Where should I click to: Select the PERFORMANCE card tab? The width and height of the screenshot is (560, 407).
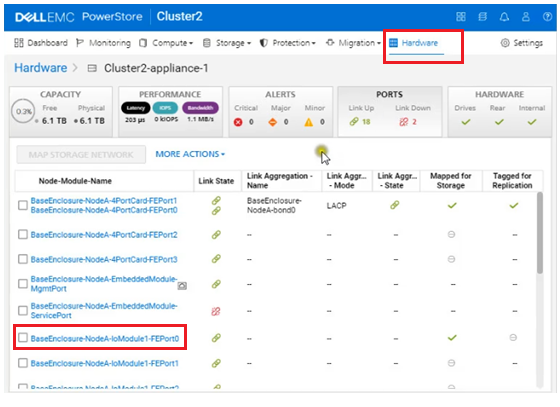pyautogui.click(x=170, y=111)
